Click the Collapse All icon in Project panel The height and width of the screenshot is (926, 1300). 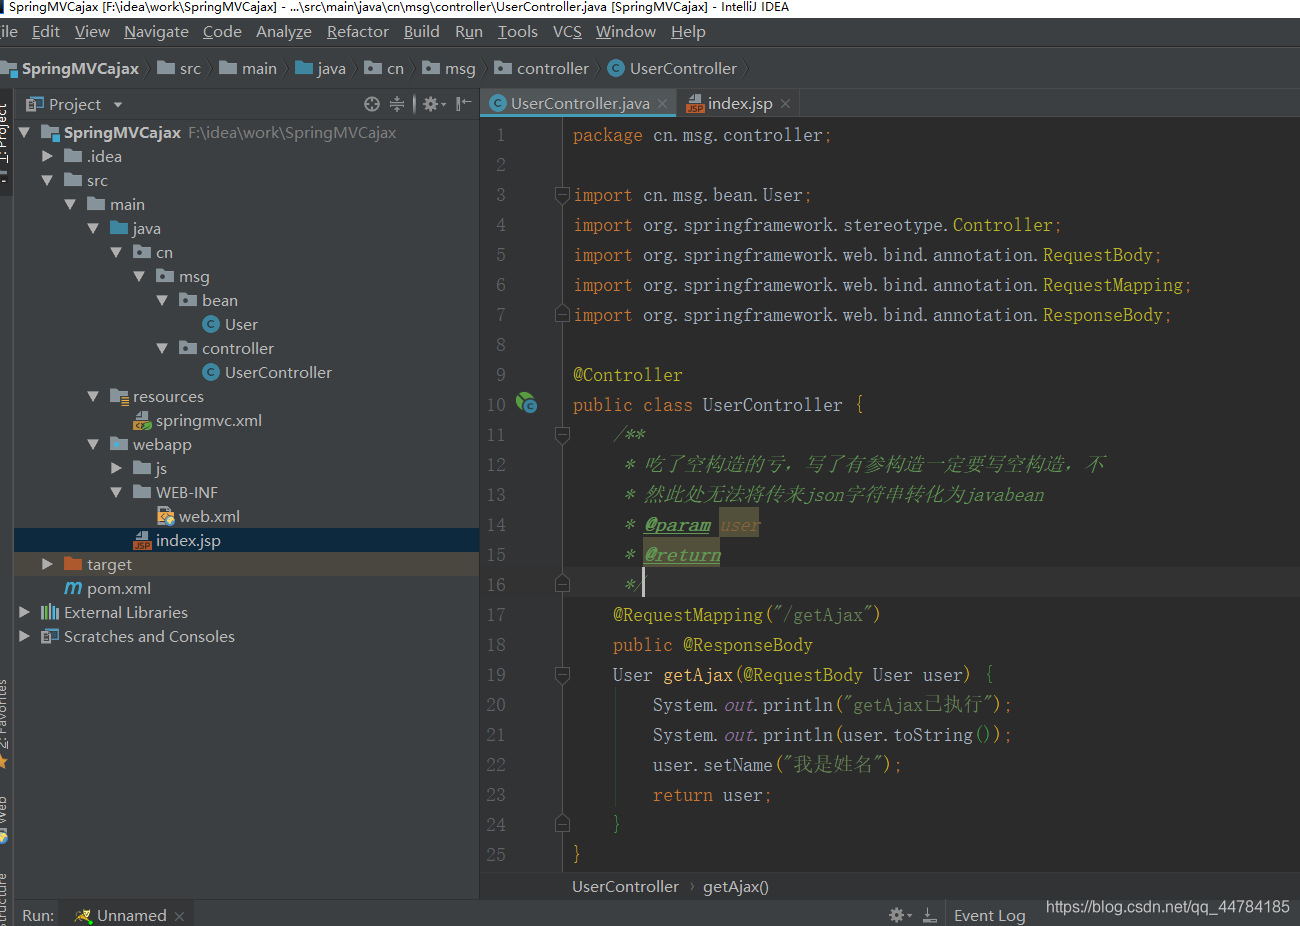click(x=397, y=104)
